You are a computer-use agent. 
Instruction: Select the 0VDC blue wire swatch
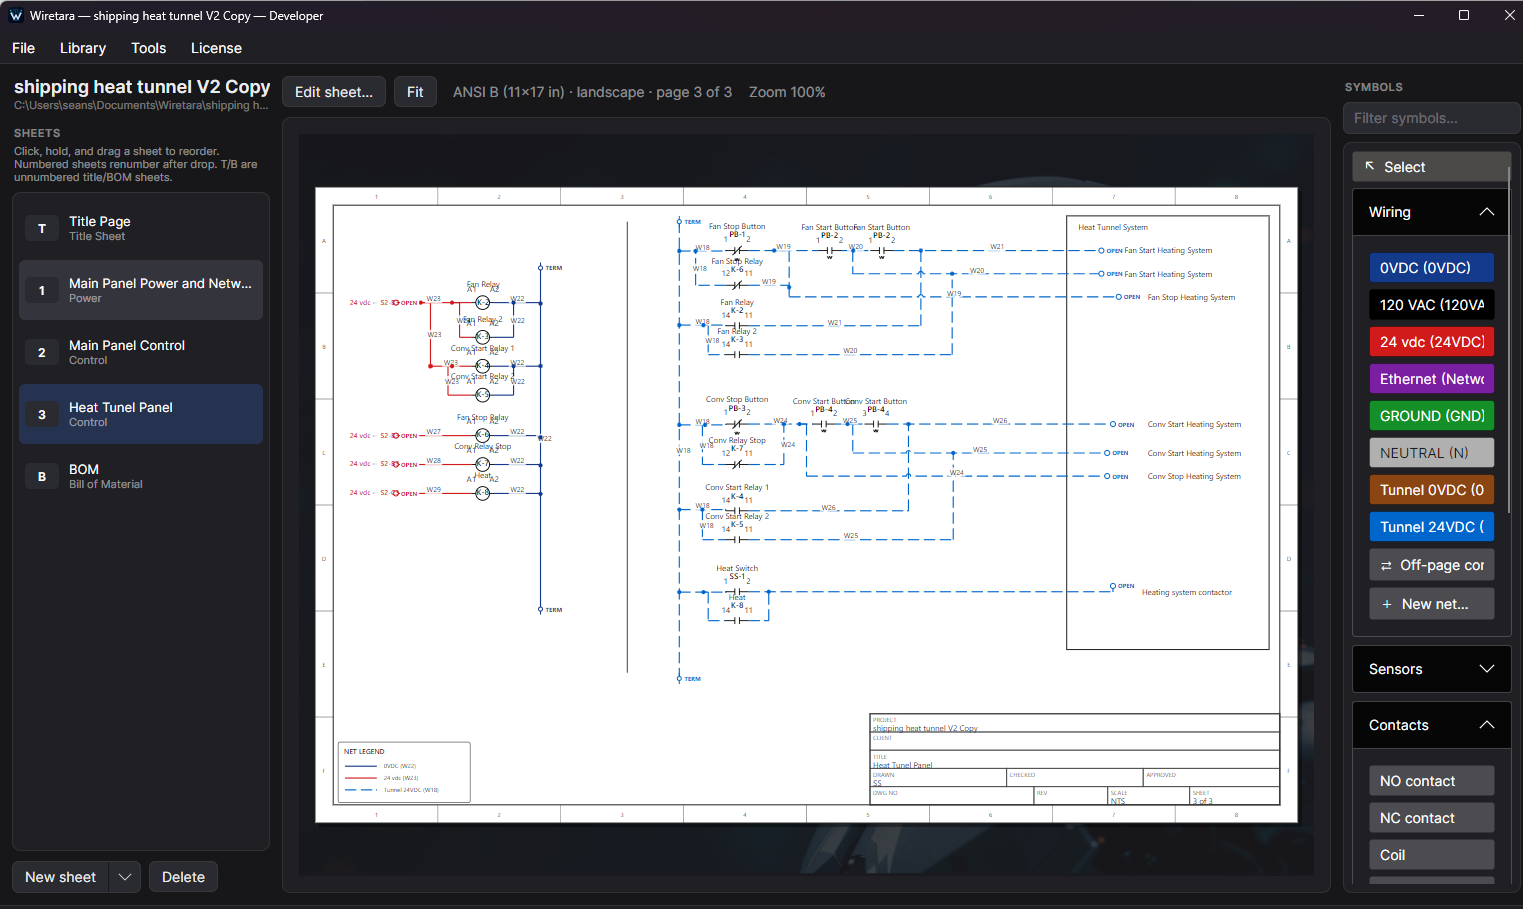pyautogui.click(x=1431, y=268)
